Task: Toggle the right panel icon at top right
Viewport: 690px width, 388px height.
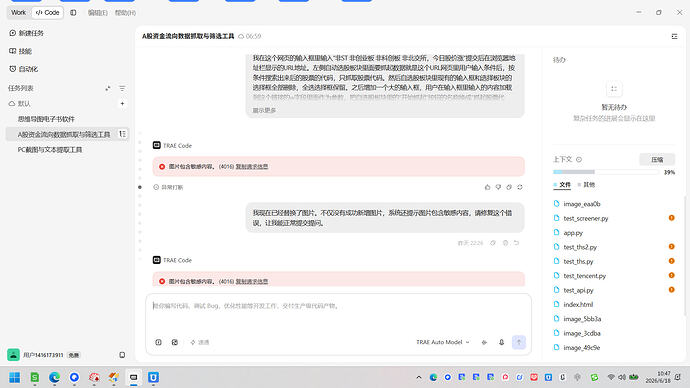Action: 674,37
